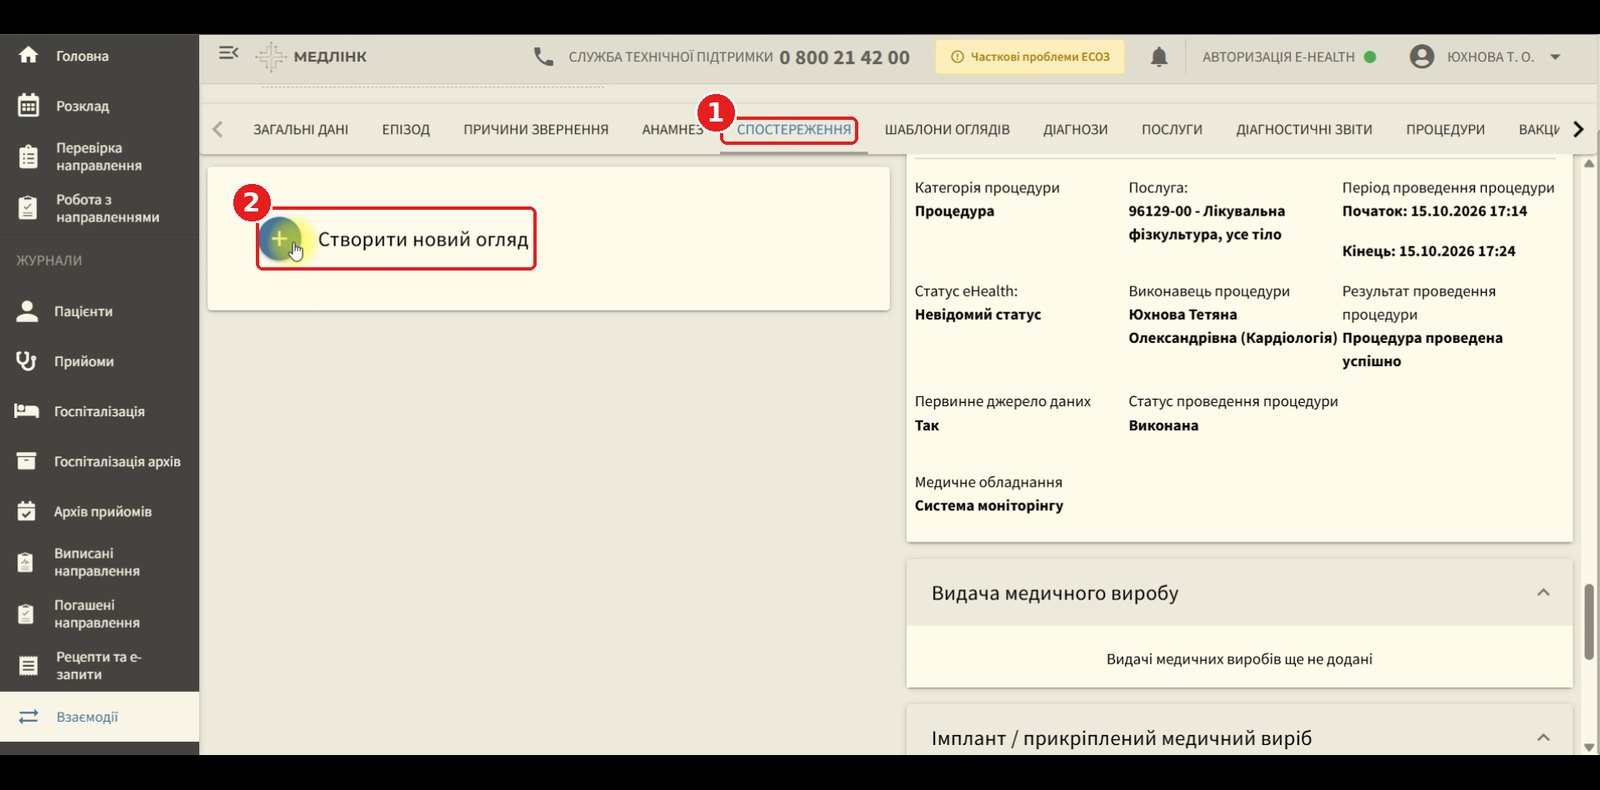
Task: Open the Розклад calendar icon
Action: [x=28, y=105]
